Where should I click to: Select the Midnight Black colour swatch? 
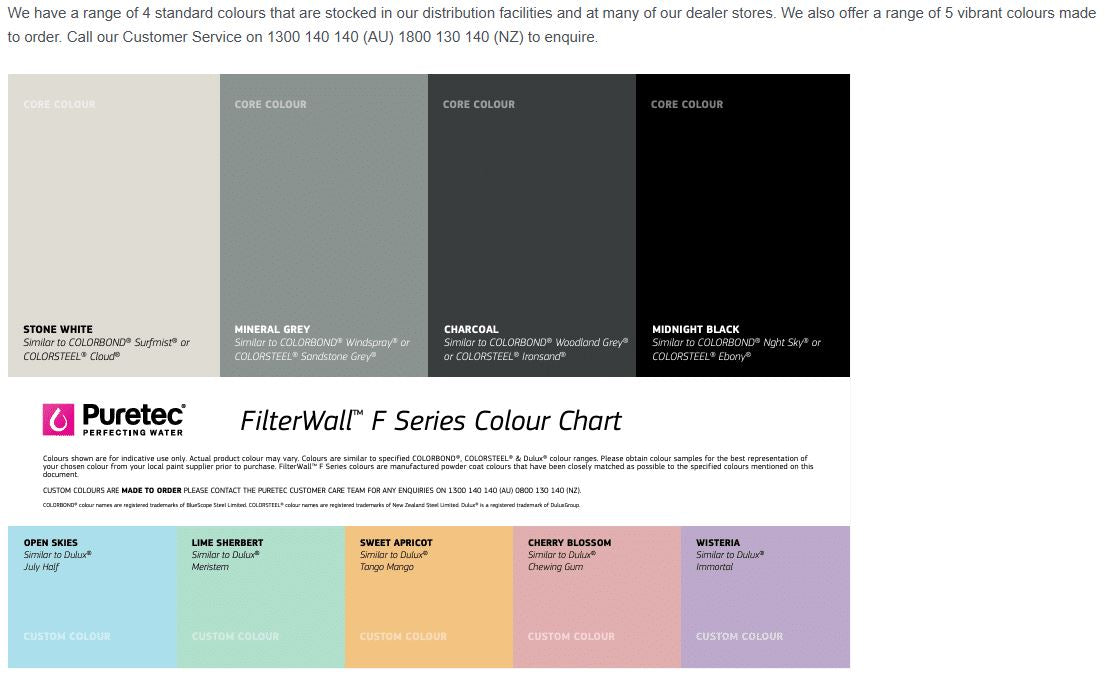742,220
